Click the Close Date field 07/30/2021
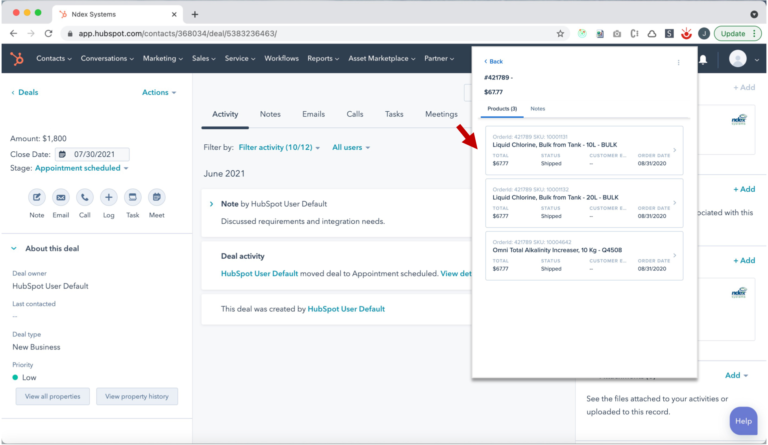Screen dimensions: 768x445 pos(93,154)
